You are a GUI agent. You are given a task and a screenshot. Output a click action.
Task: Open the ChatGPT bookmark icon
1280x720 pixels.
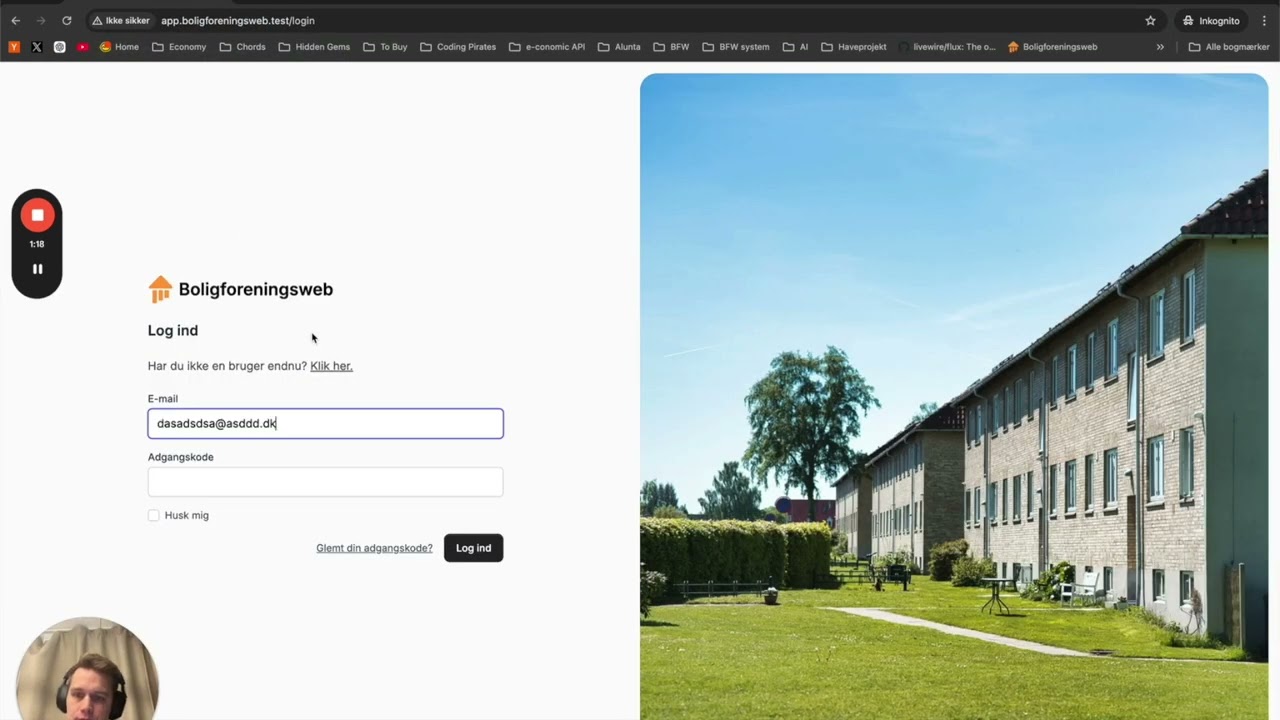coord(60,47)
